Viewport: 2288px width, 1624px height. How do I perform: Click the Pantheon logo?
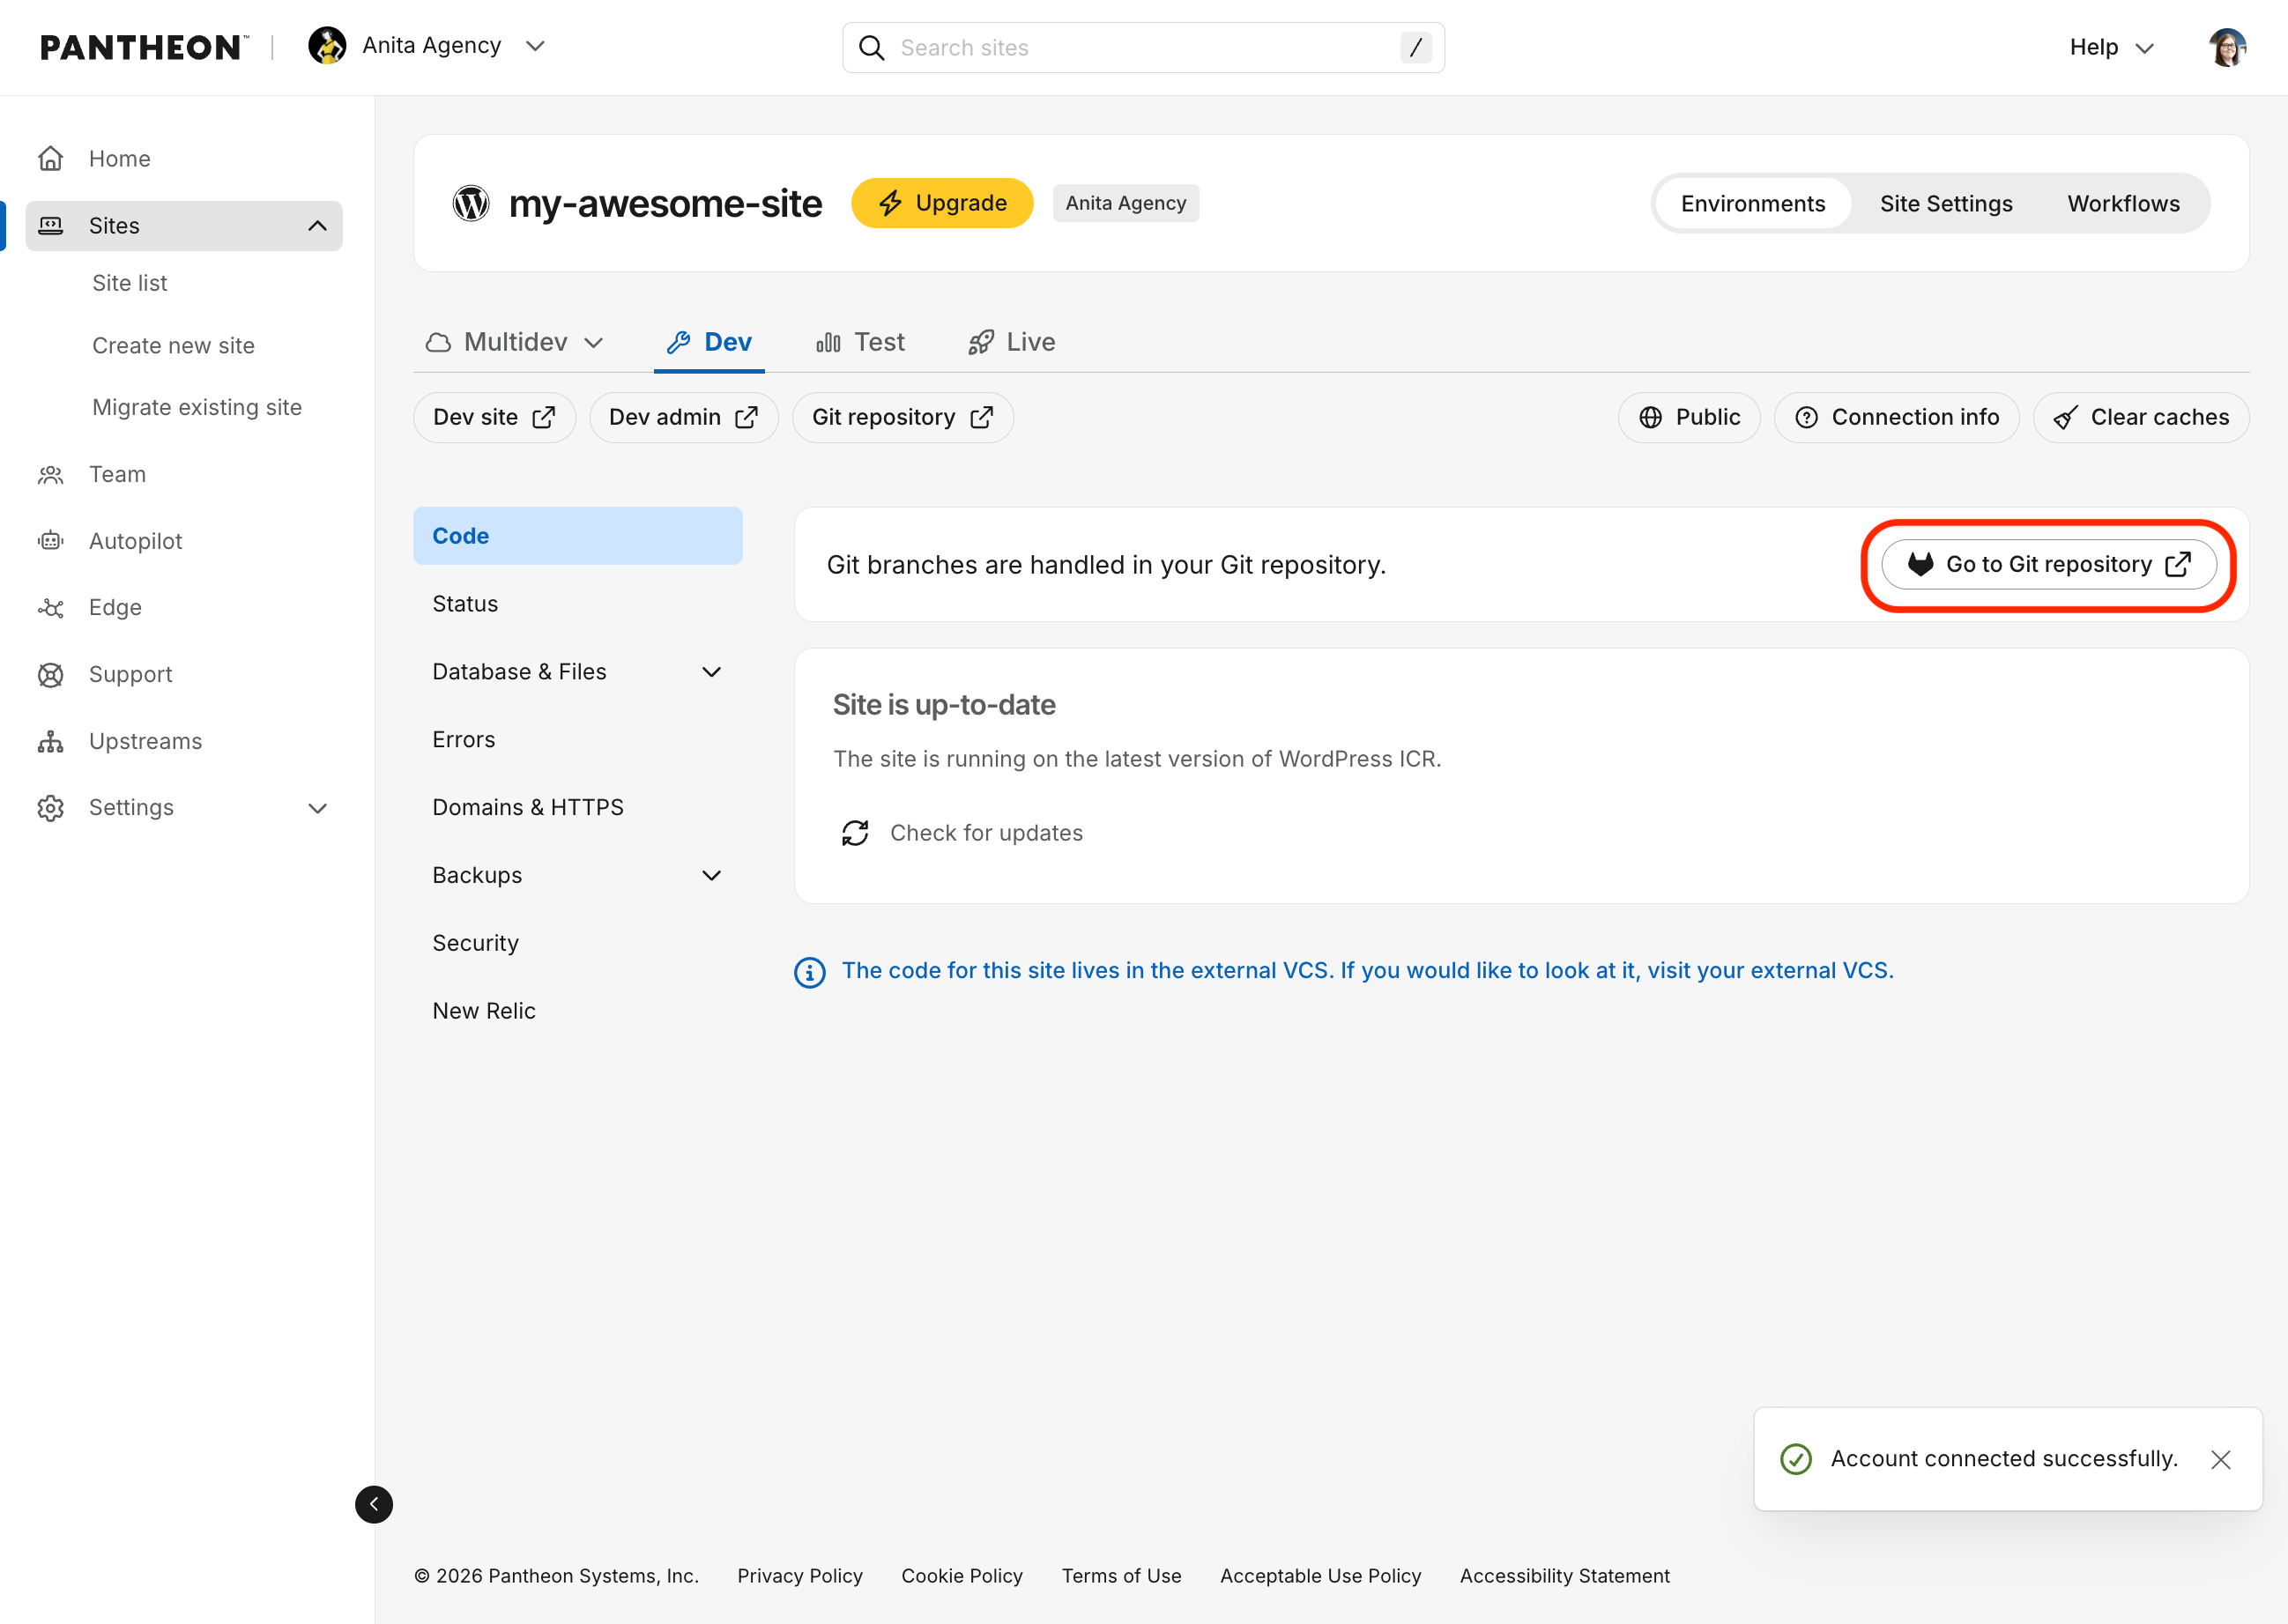pos(144,47)
